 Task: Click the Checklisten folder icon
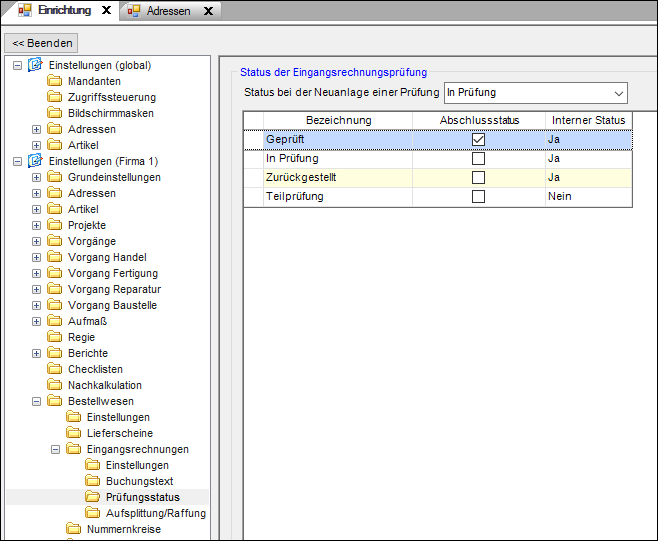click(55, 369)
